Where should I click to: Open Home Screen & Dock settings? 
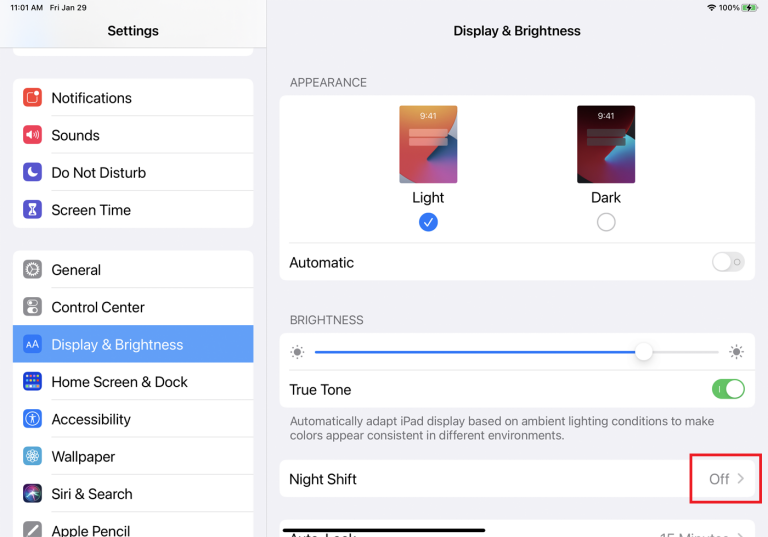[133, 382]
